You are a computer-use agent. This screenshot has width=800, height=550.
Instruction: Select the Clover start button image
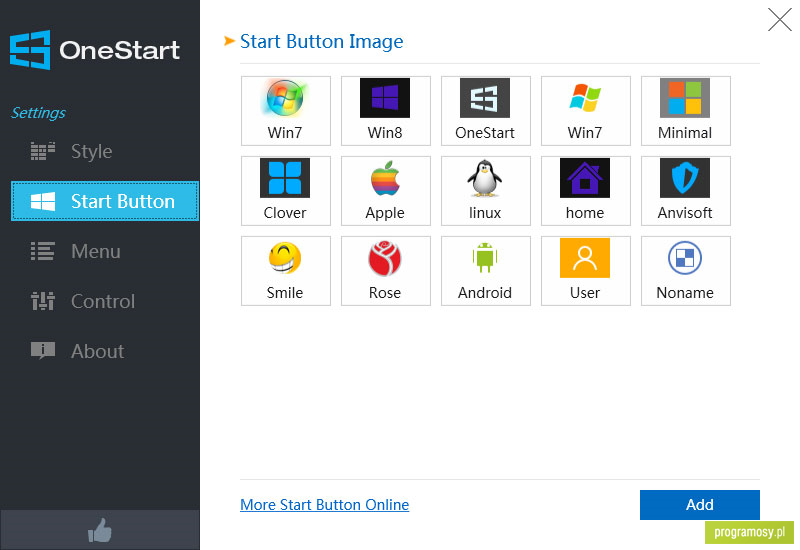[x=286, y=191]
